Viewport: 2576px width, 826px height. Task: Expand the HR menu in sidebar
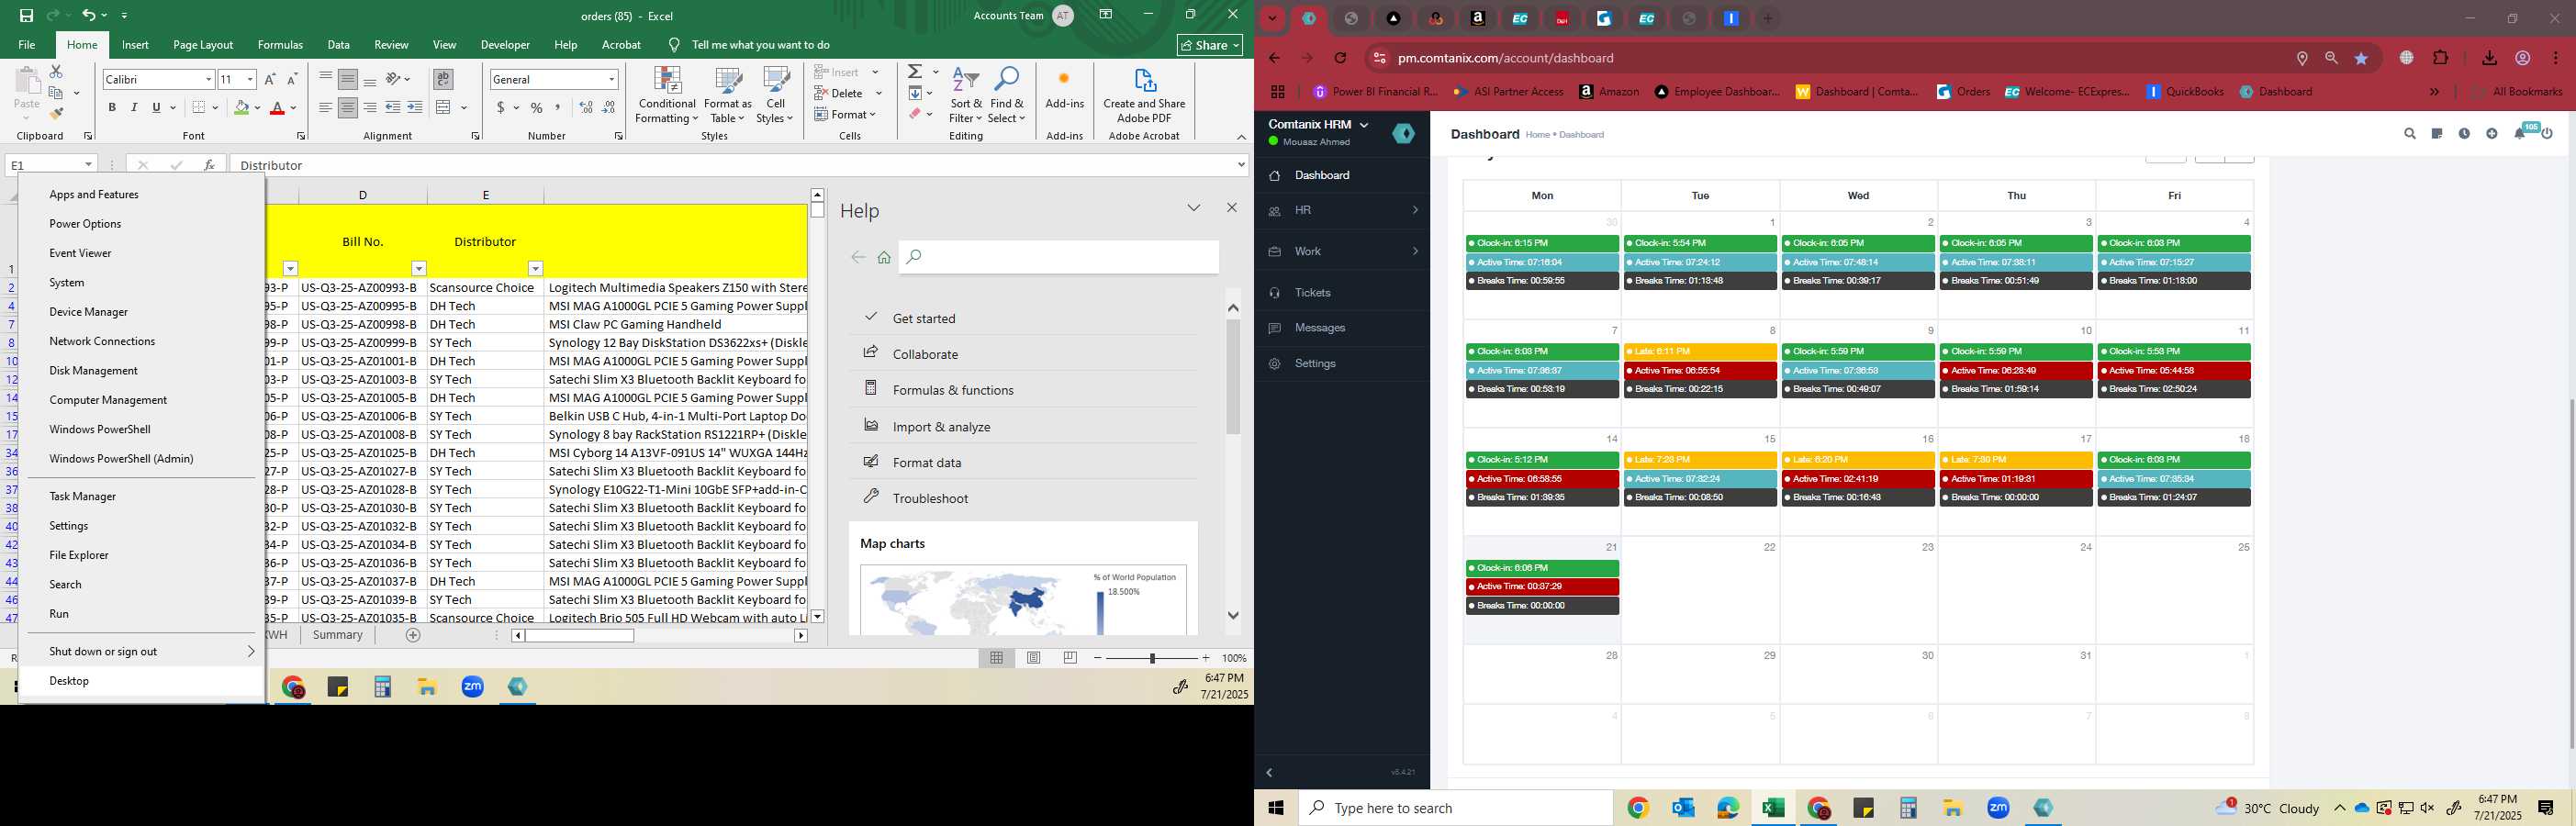click(x=1342, y=210)
